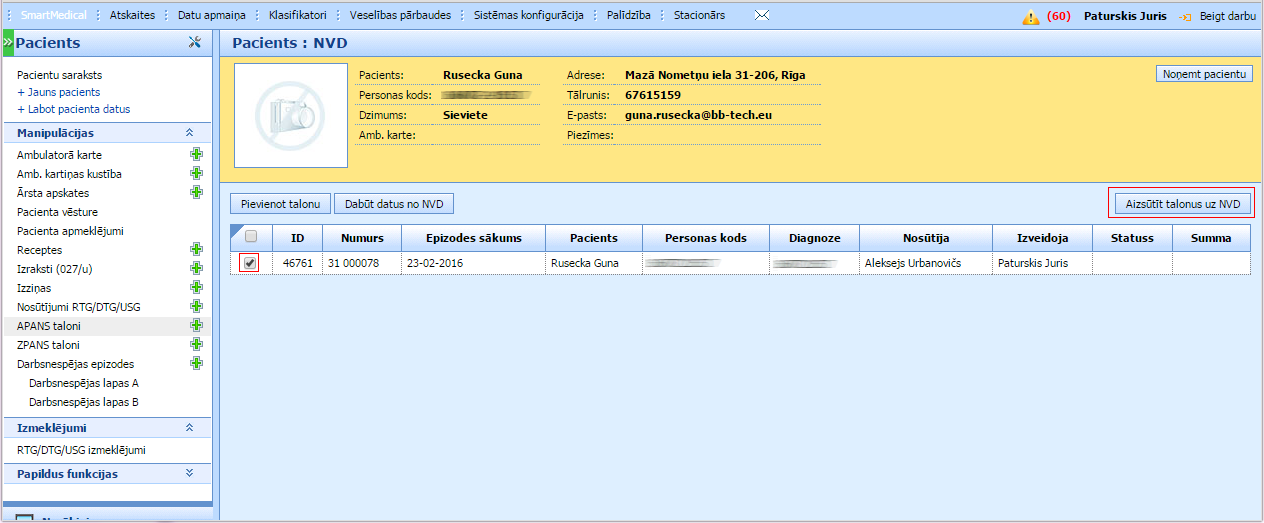Viewport: 1264px width, 523px height.
Task: Click the plus icon beside Darbsnespējas epizodes
Action: [196, 364]
